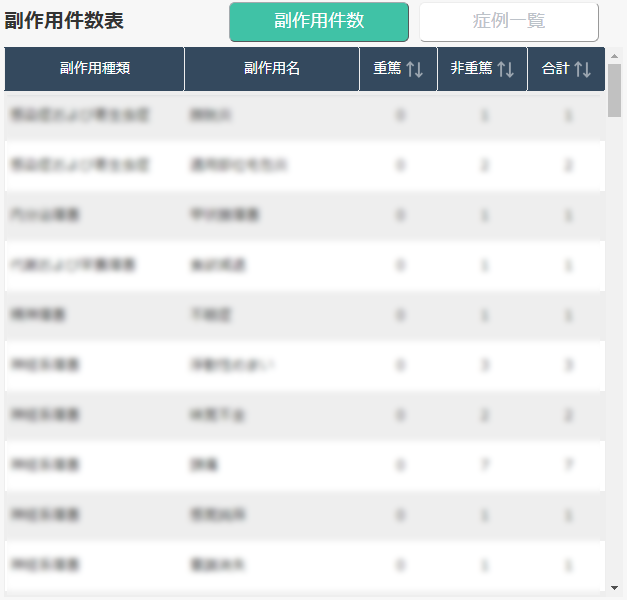Click the vertical scrollbar thumb

pos(614,90)
